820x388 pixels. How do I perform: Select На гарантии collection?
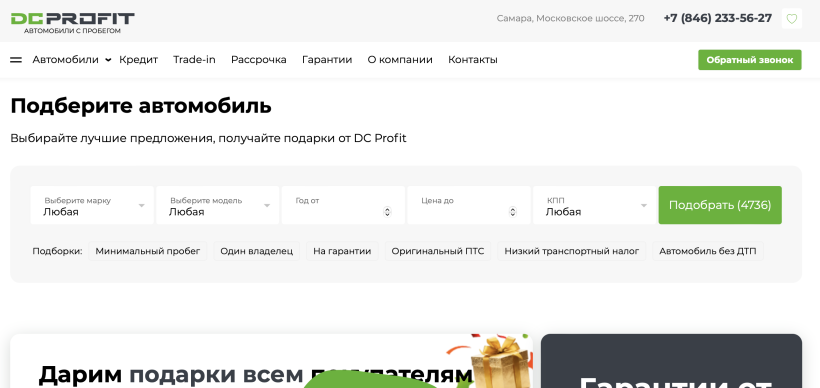click(x=342, y=251)
